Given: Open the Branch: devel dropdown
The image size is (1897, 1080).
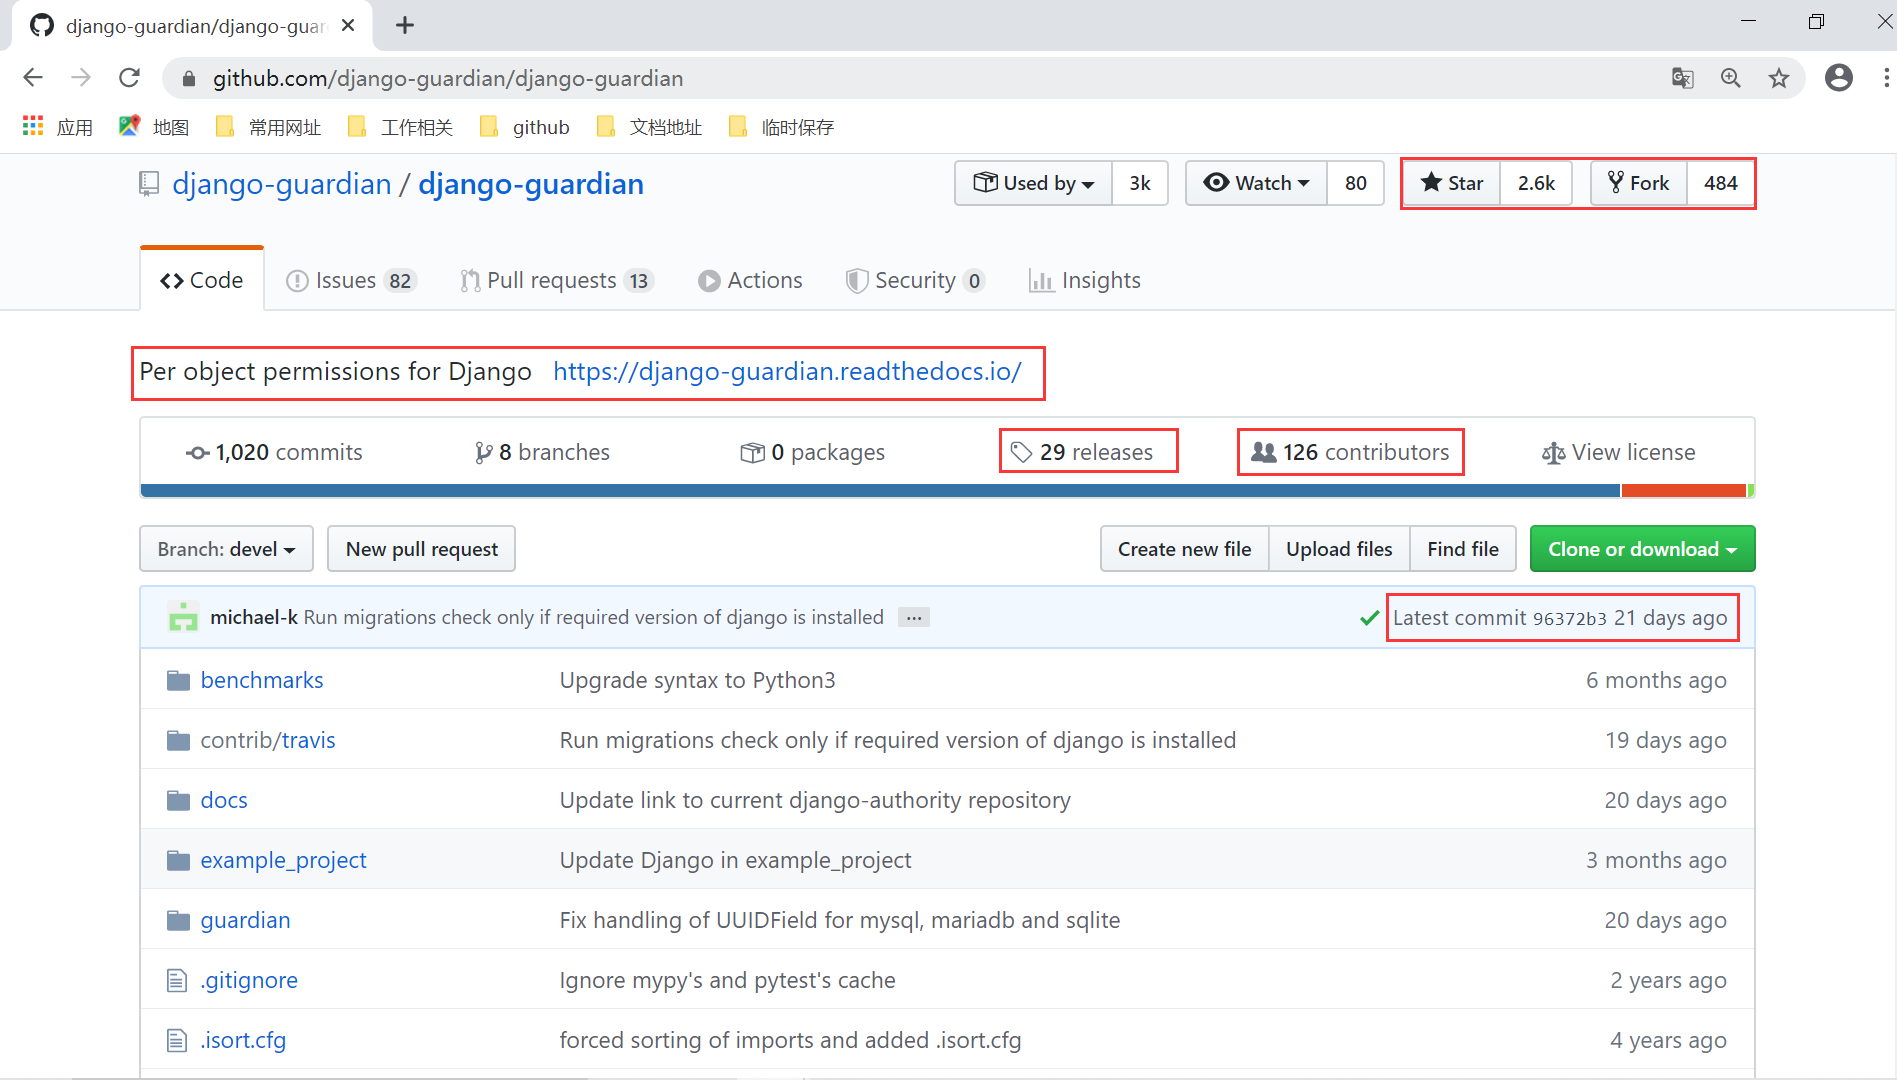Looking at the screenshot, I should (x=226, y=549).
